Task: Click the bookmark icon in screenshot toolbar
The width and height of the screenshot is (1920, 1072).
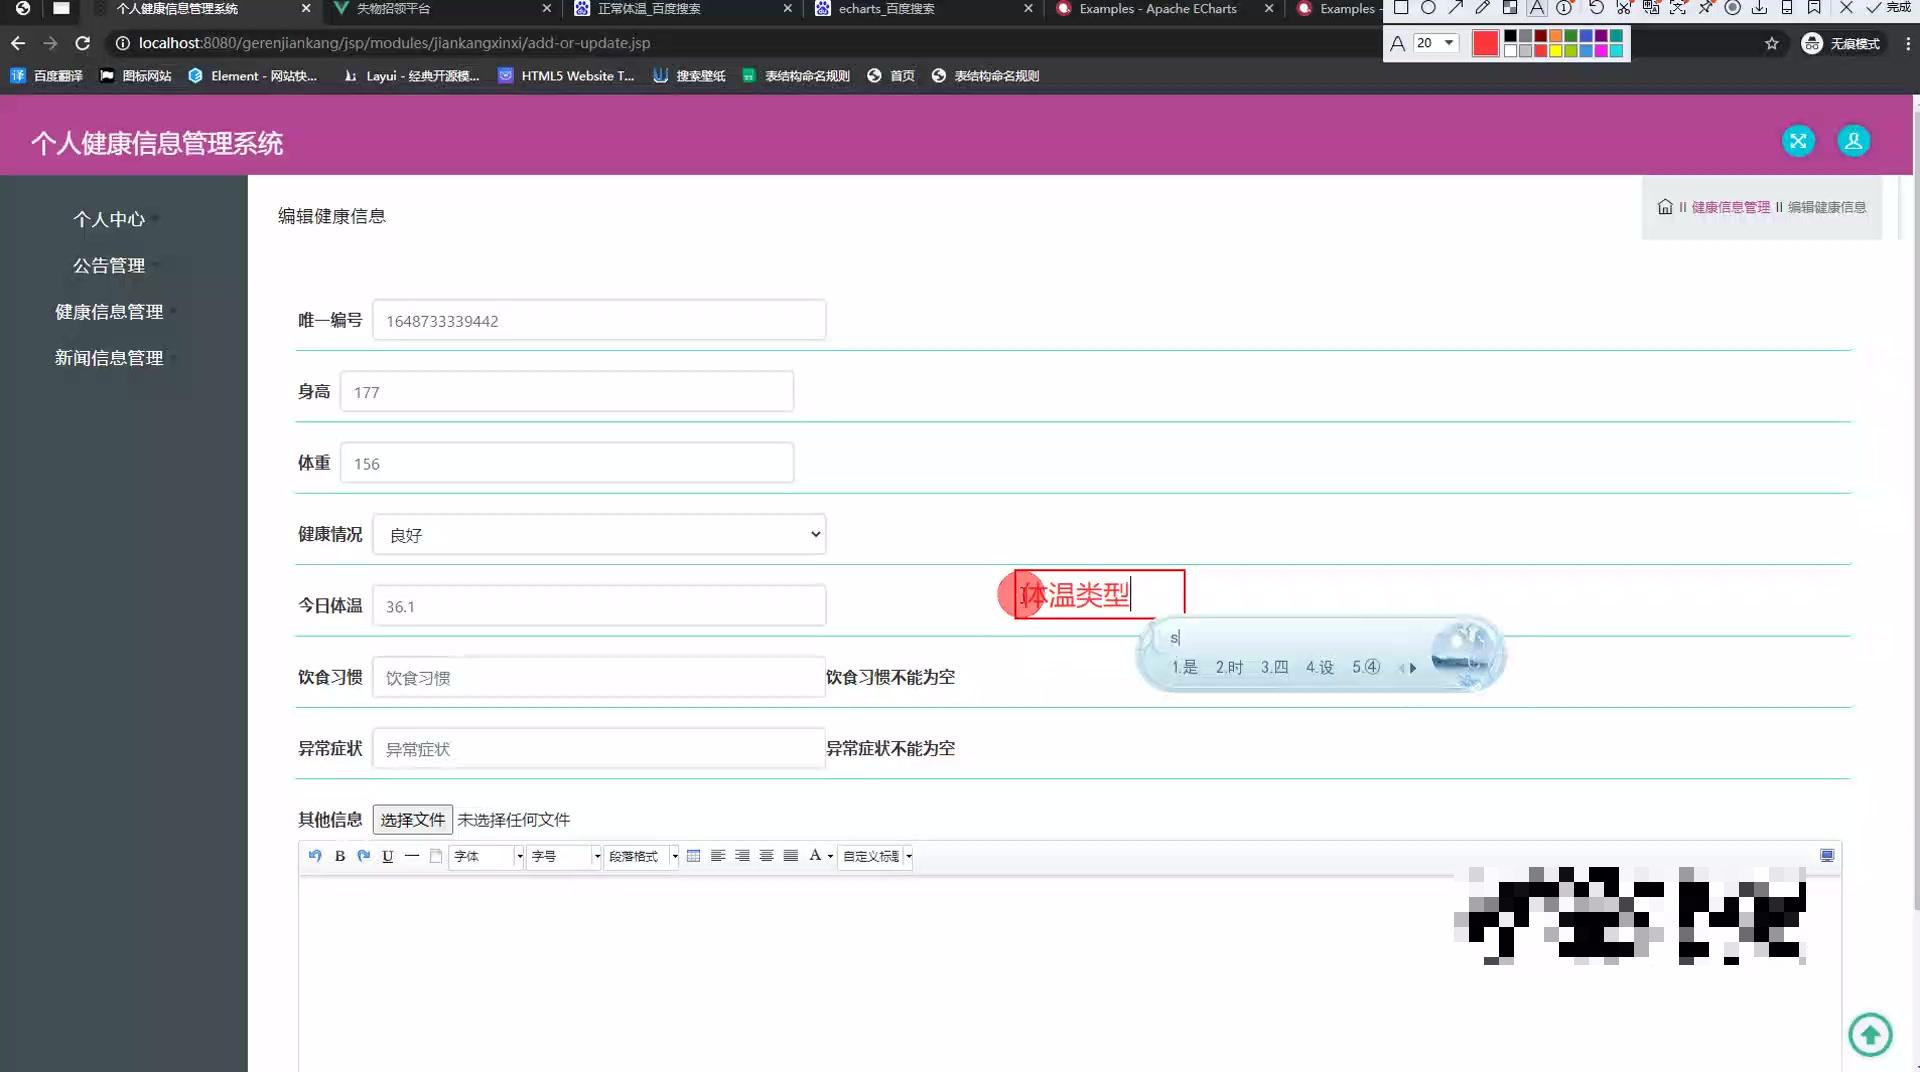Action: pos(1814,7)
